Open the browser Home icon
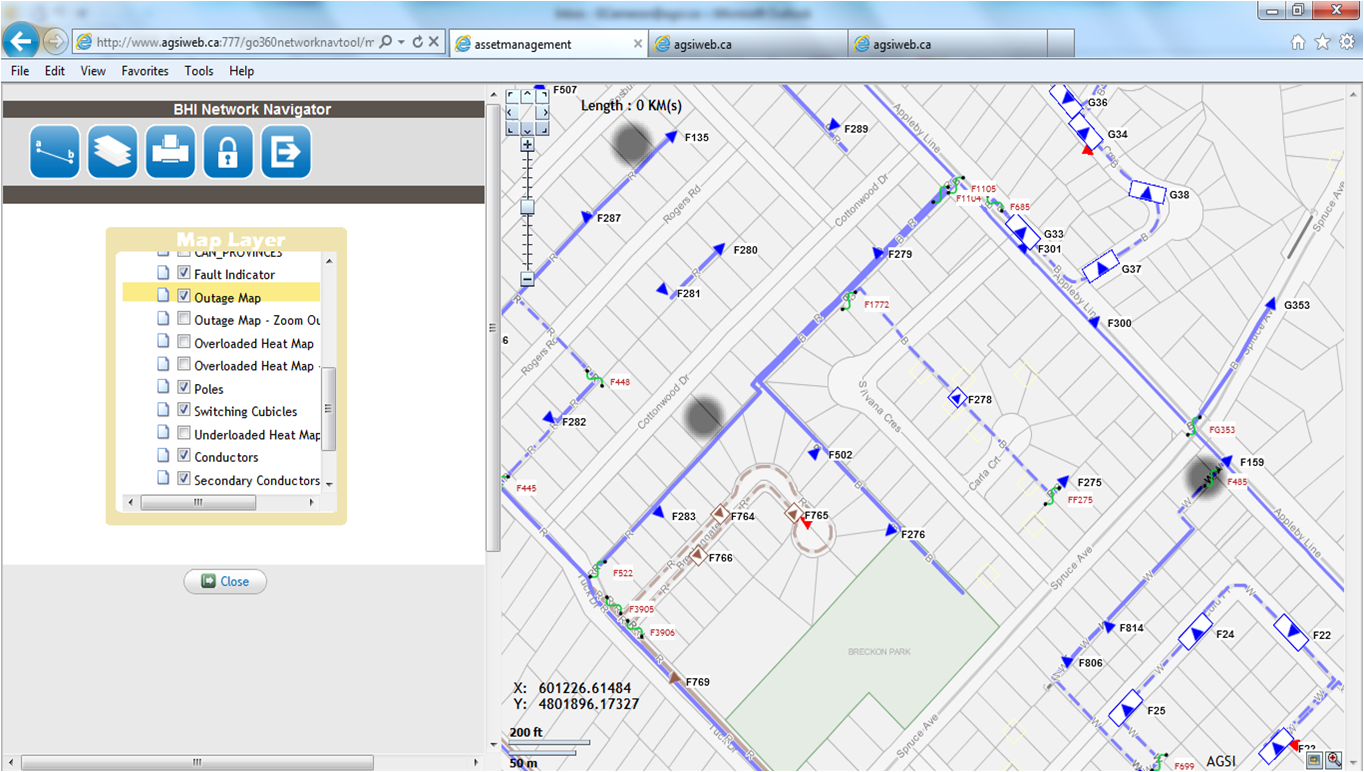 (1298, 42)
